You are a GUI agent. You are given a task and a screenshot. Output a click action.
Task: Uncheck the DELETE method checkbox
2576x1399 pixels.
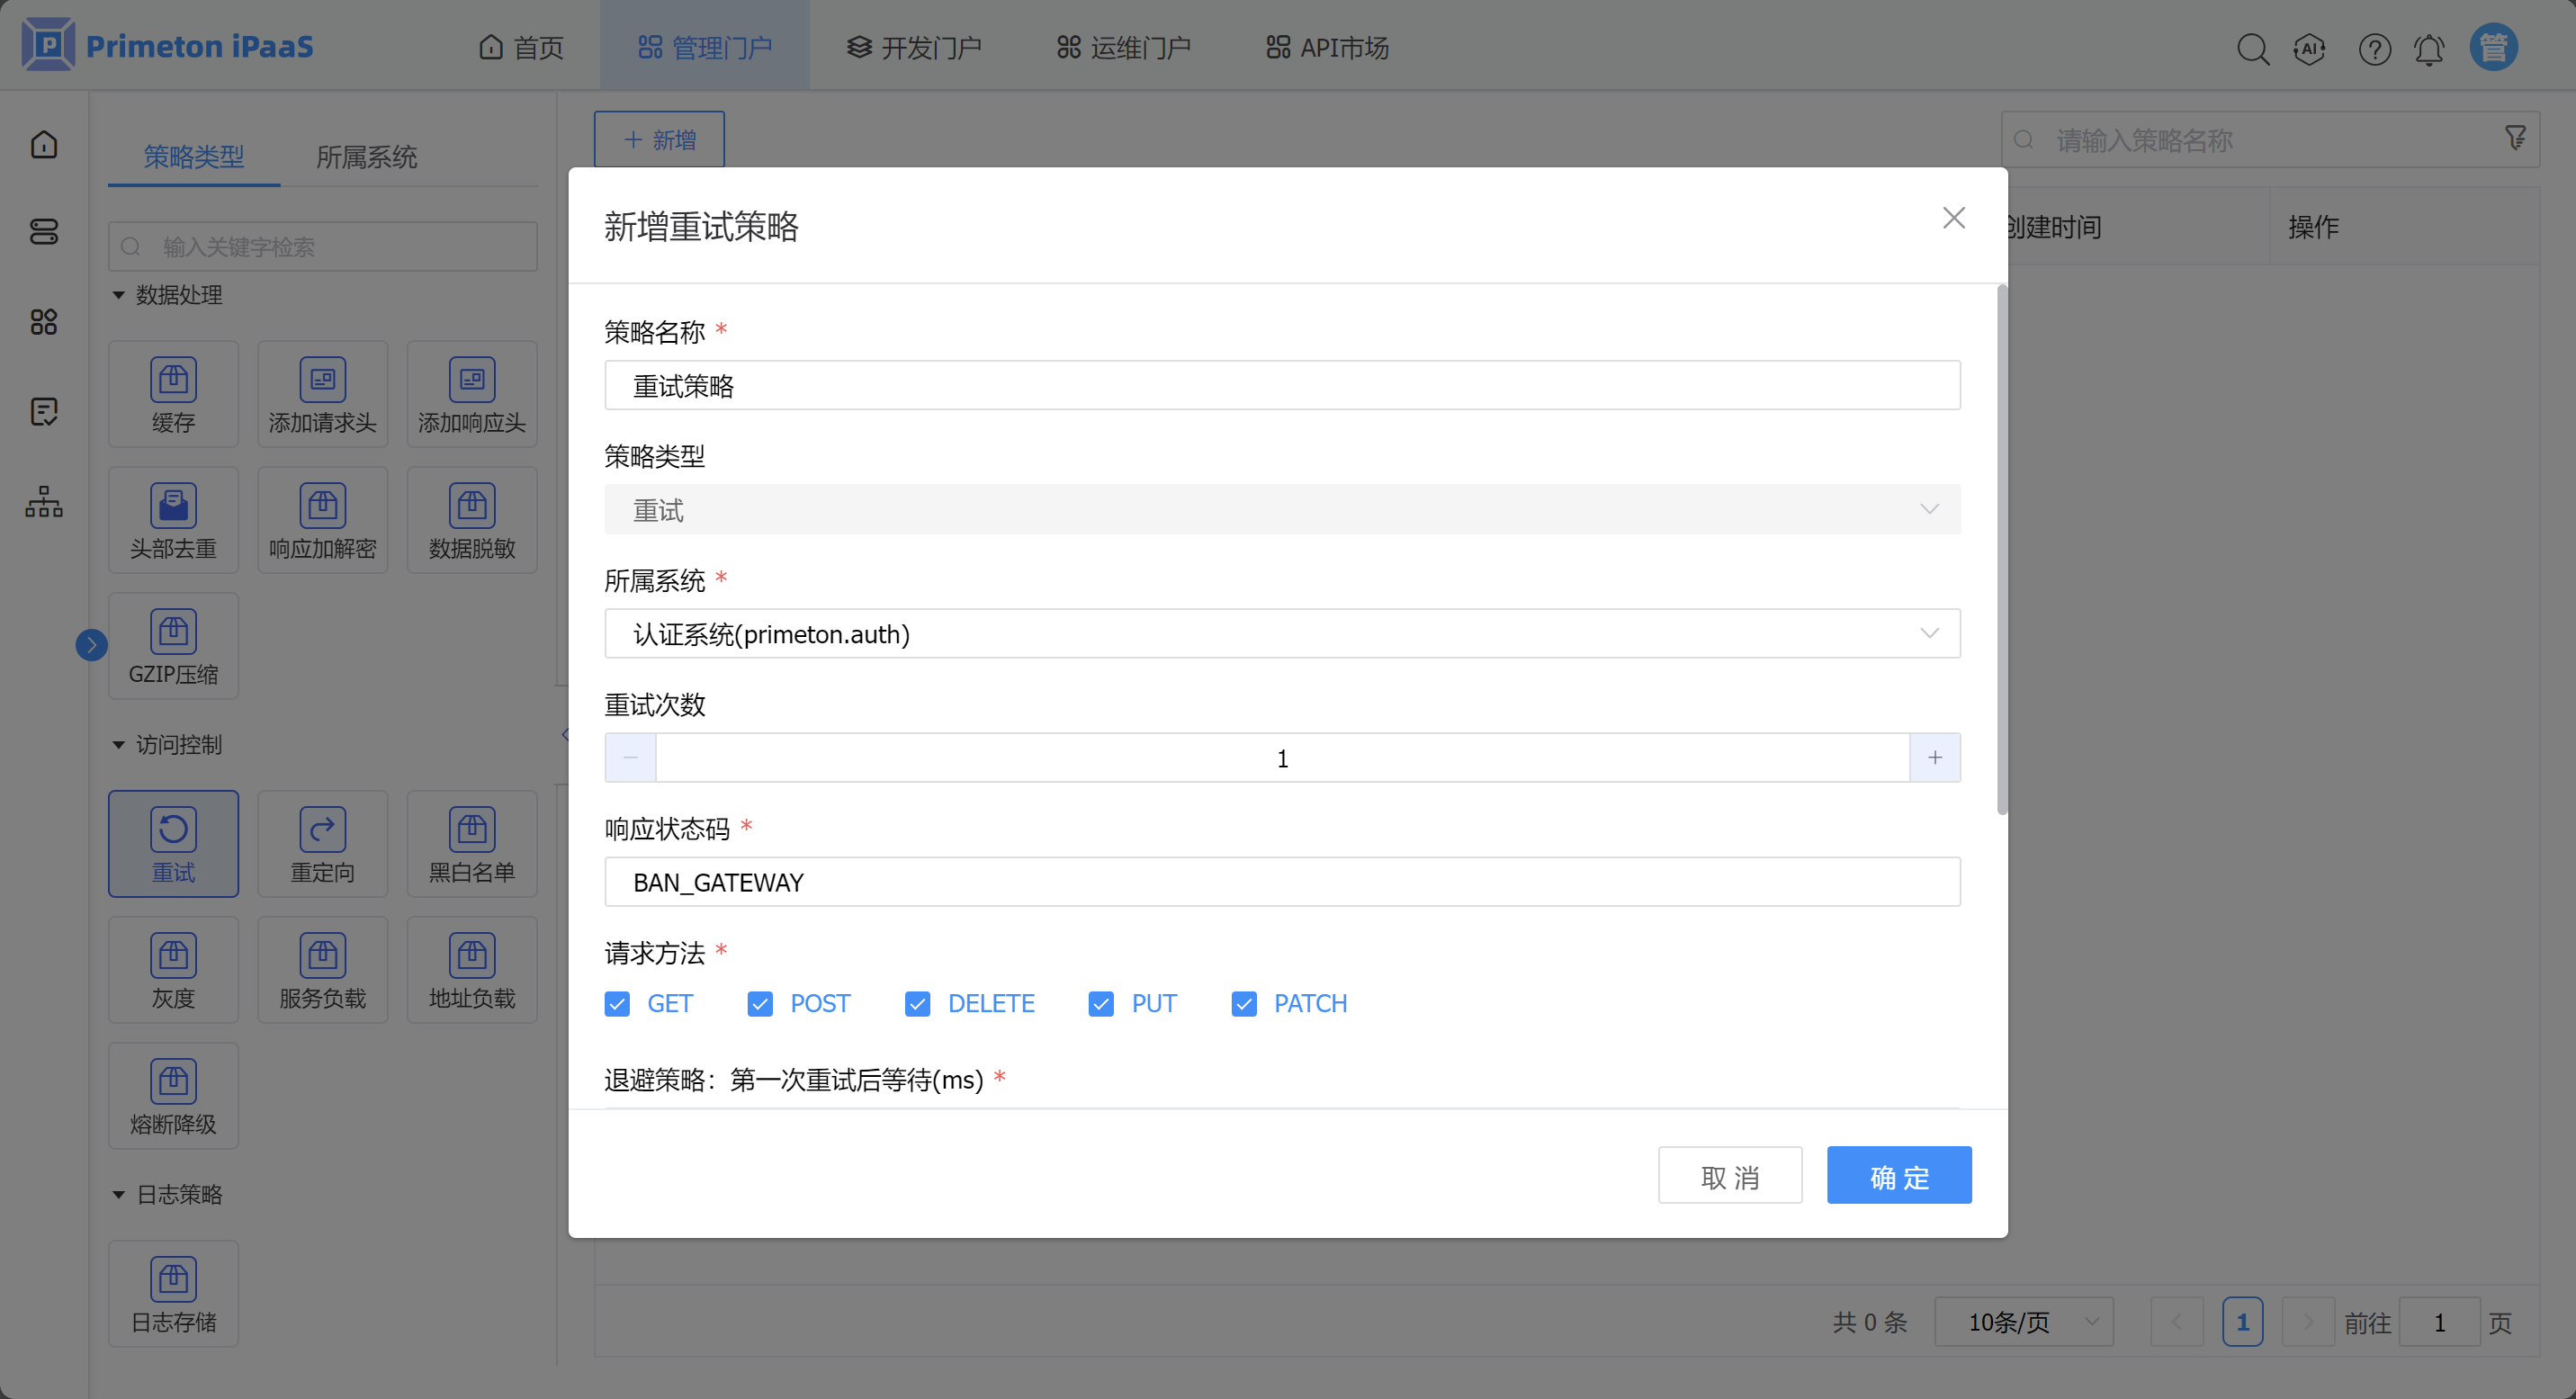click(x=917, y=1003)
